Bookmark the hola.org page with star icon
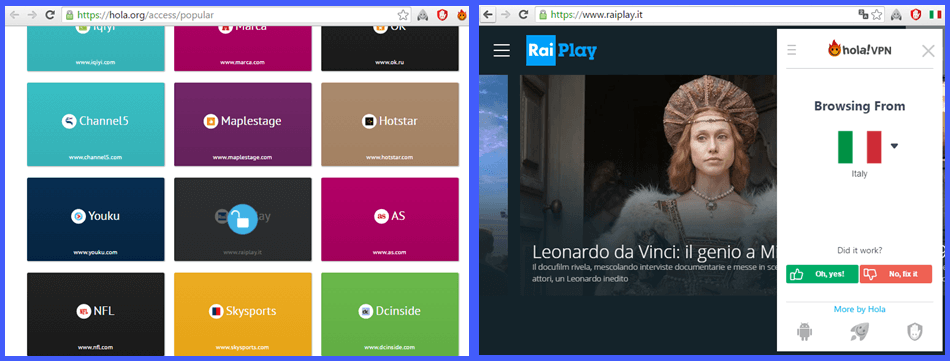Image resolution: width=950 pixels, height=361 pixels. tap(403, 15)
